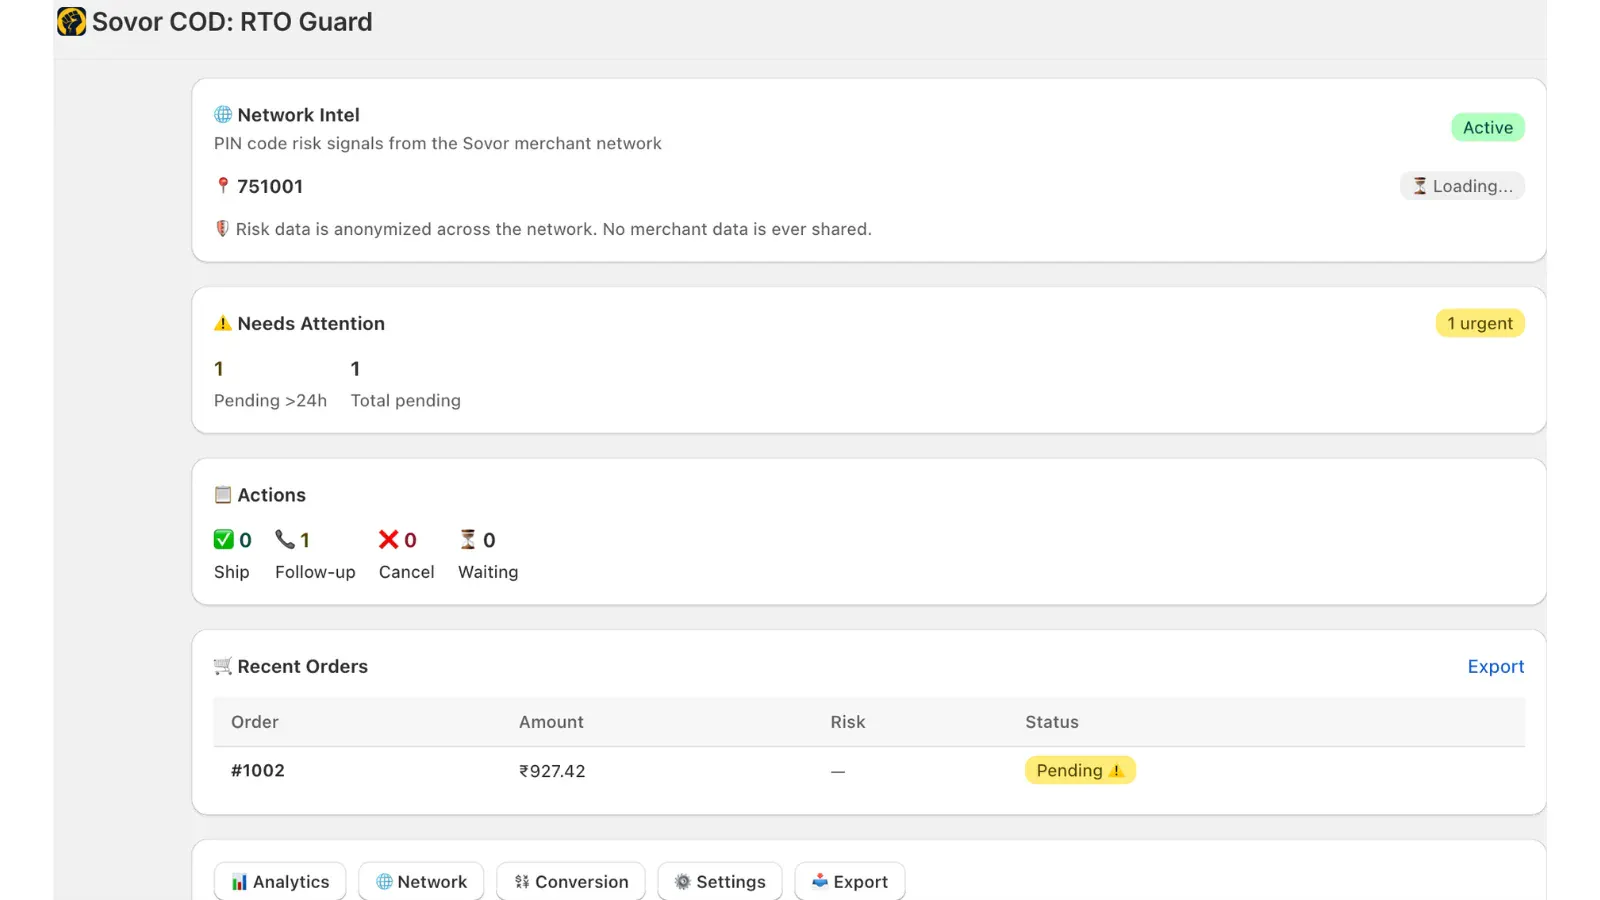This screenshot has width=1600, height=900.
Task: Click the Needs Attention warning triangle icon
Action: click(223, 323)
